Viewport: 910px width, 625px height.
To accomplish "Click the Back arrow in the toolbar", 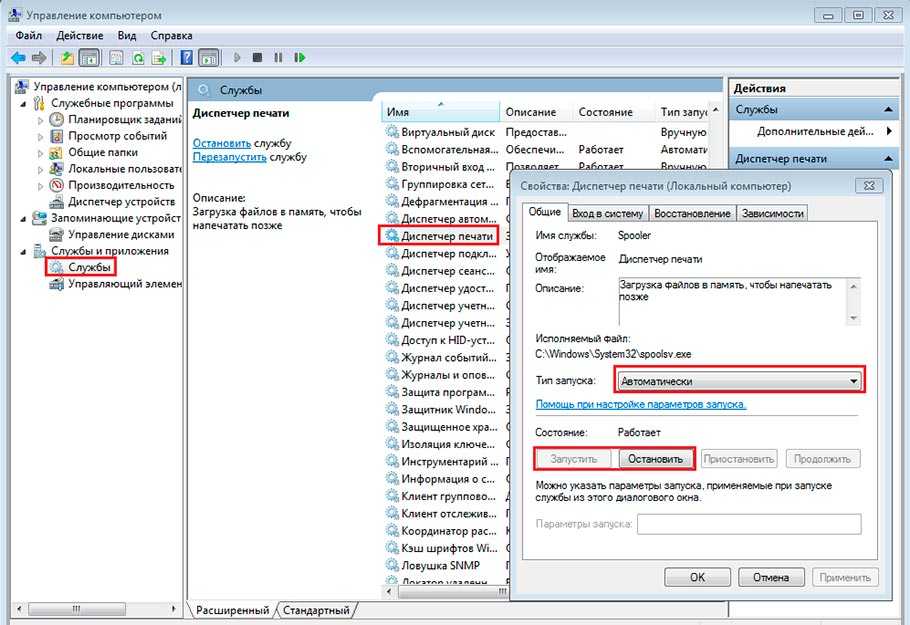I will coord(18,58).
